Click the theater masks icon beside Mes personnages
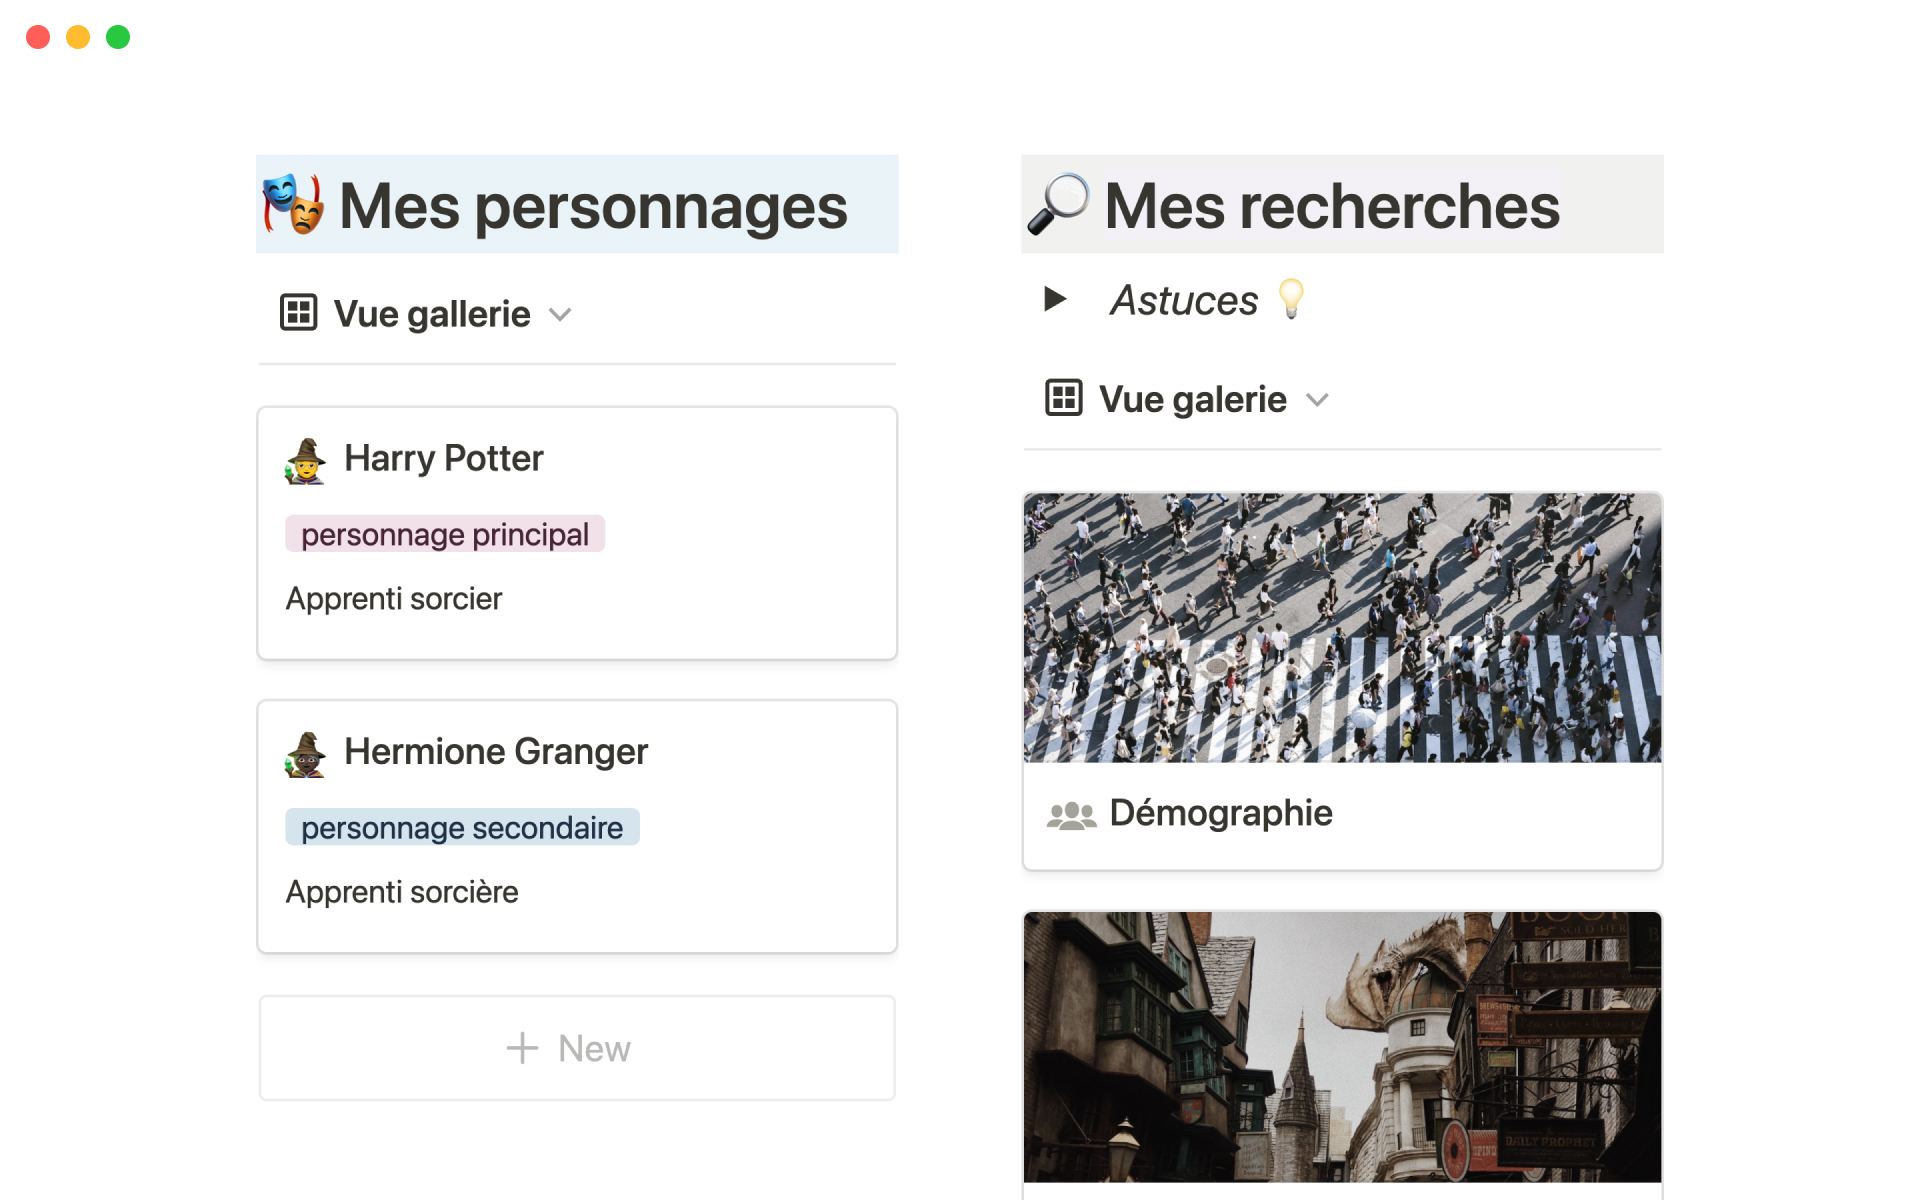The height and width of the screenshot is (1200, 1920). pos(293,204)
